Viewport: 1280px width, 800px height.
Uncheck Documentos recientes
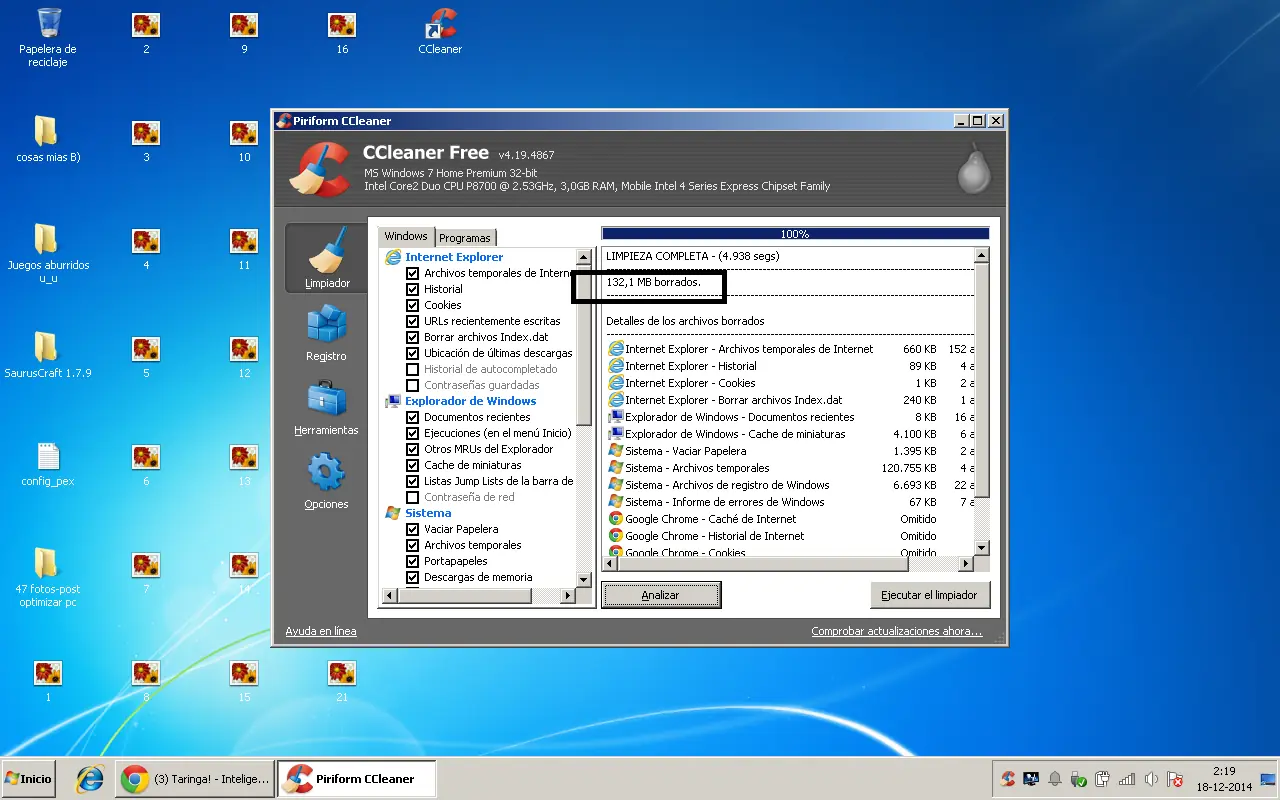pyautogui.click(x=412, y=417)
